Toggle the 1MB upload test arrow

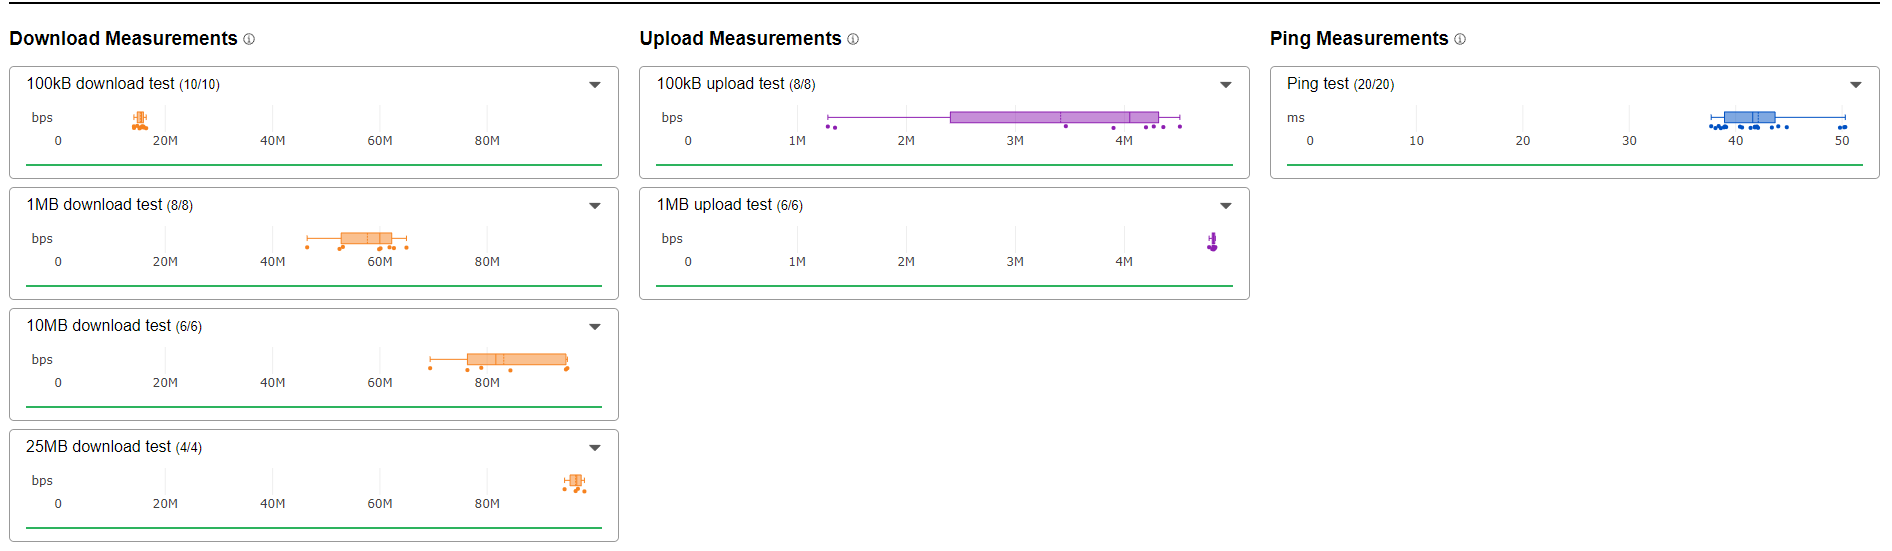1225,206
